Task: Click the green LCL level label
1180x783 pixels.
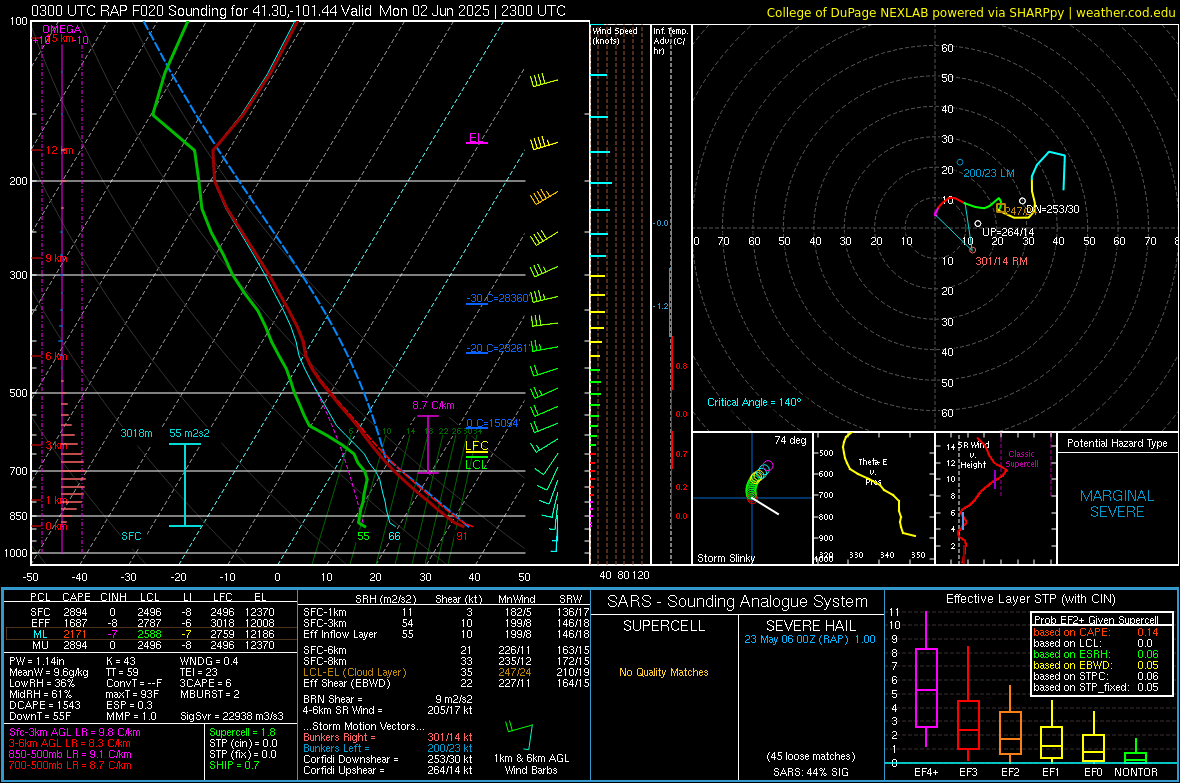Action: point(476,465)
